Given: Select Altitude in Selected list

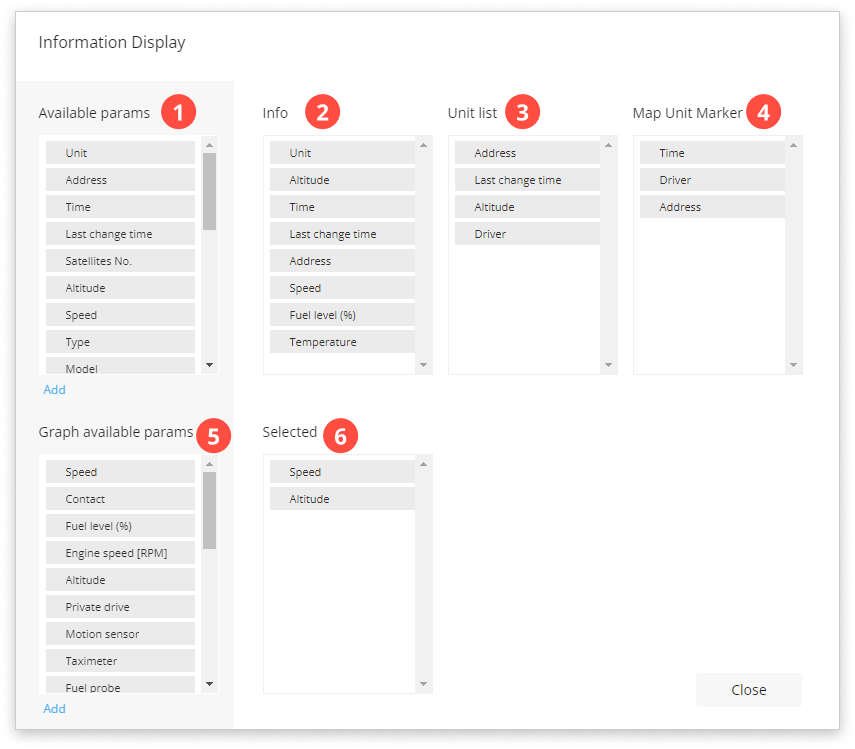Looking at the screenshot, I should (342, 499).
